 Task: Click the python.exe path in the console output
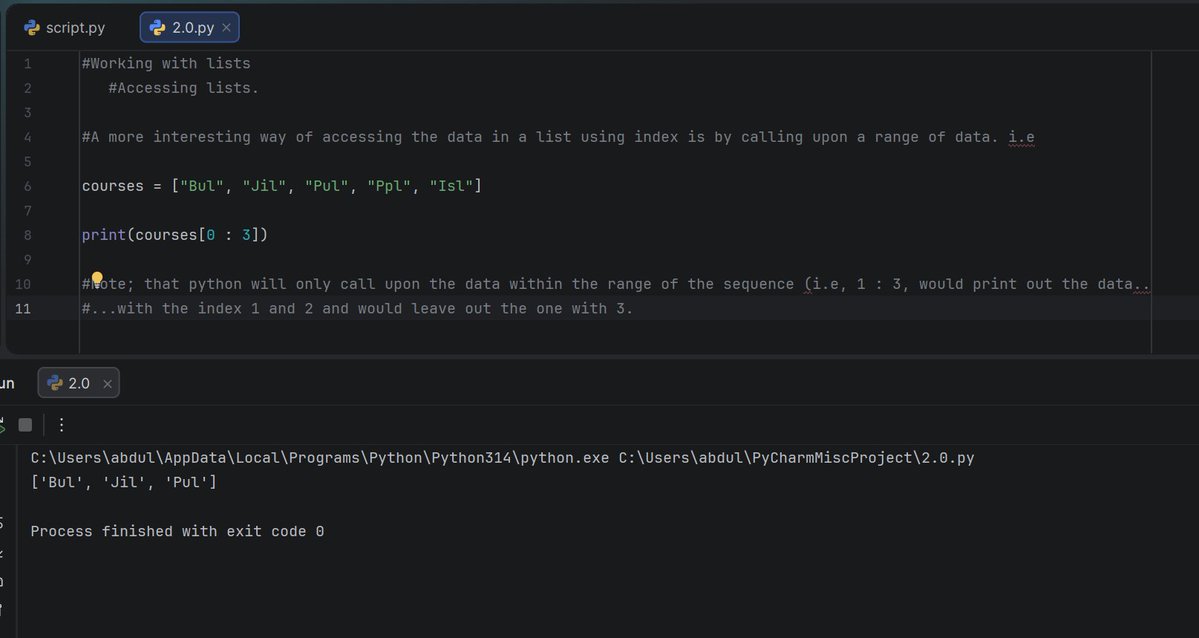tap(320, 458)
